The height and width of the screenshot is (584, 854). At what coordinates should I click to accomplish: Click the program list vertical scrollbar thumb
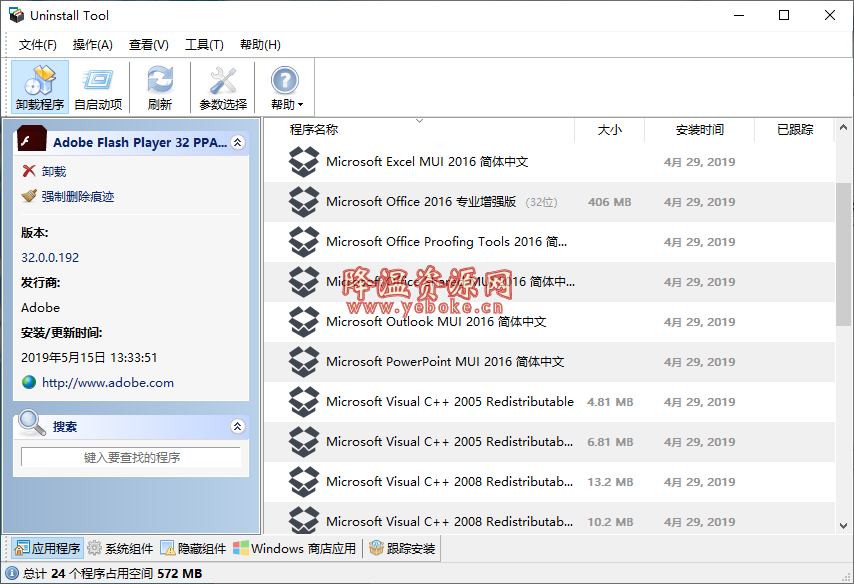[x=844, y=254]
